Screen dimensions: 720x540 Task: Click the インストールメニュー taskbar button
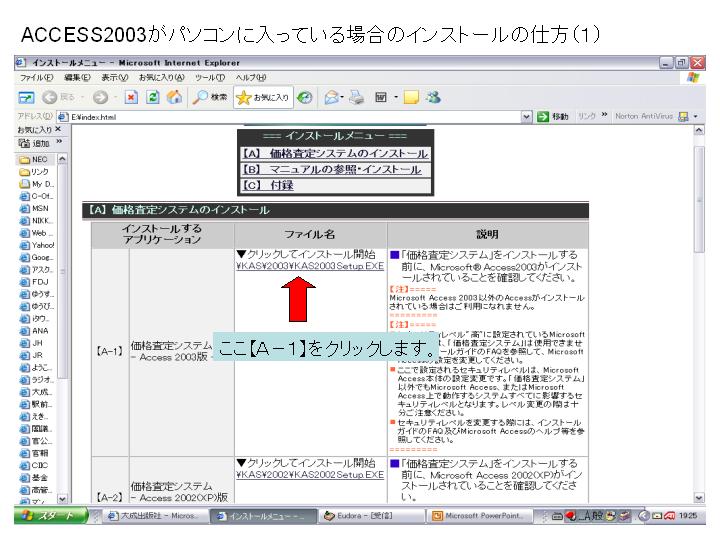[264, 516]
